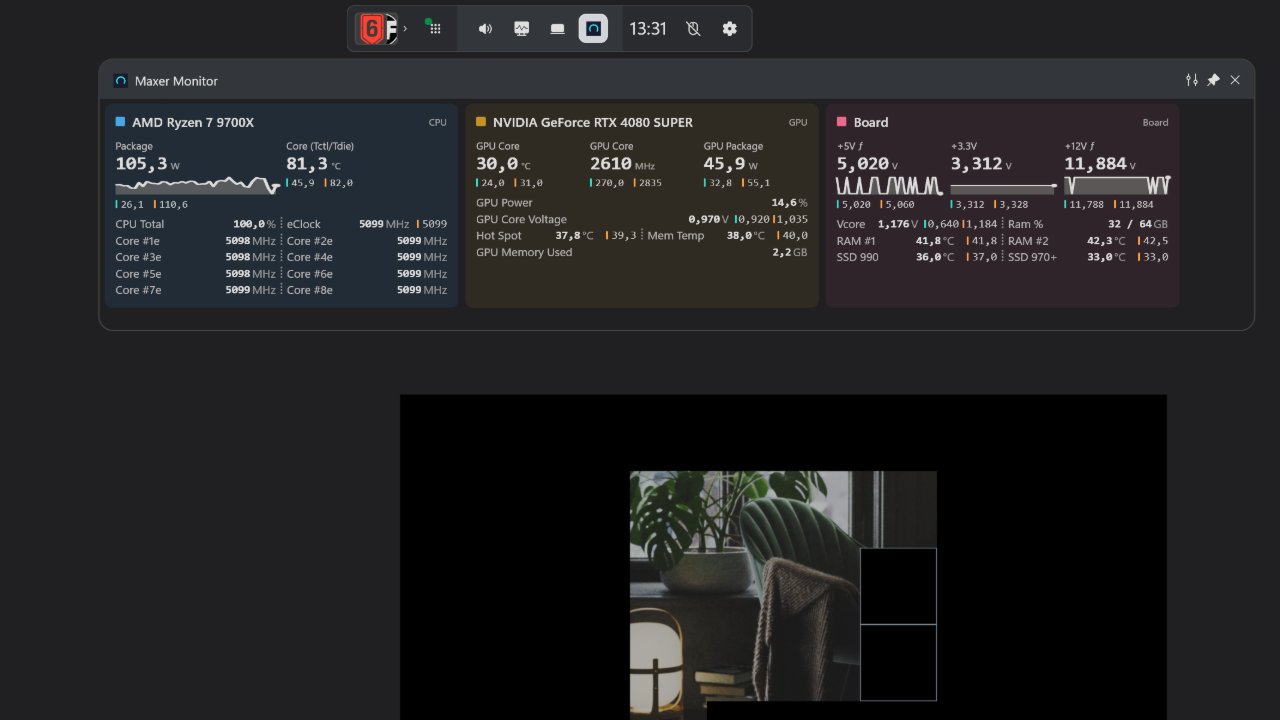Image resolution: width=1280 pixels, height=720 pixels.
Task: Toggle mouse click-through icon in Game Bar
Action: coord(693,29)
